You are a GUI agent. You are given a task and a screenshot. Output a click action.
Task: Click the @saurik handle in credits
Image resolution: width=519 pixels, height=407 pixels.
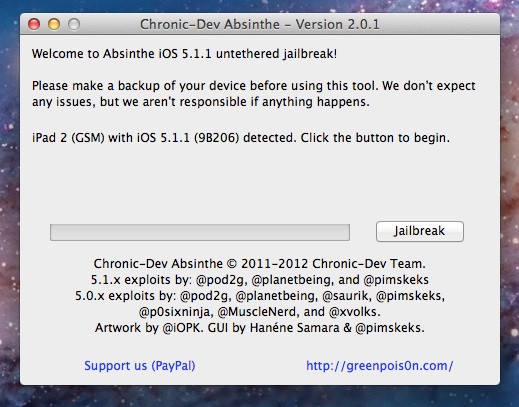click(347, 296)
